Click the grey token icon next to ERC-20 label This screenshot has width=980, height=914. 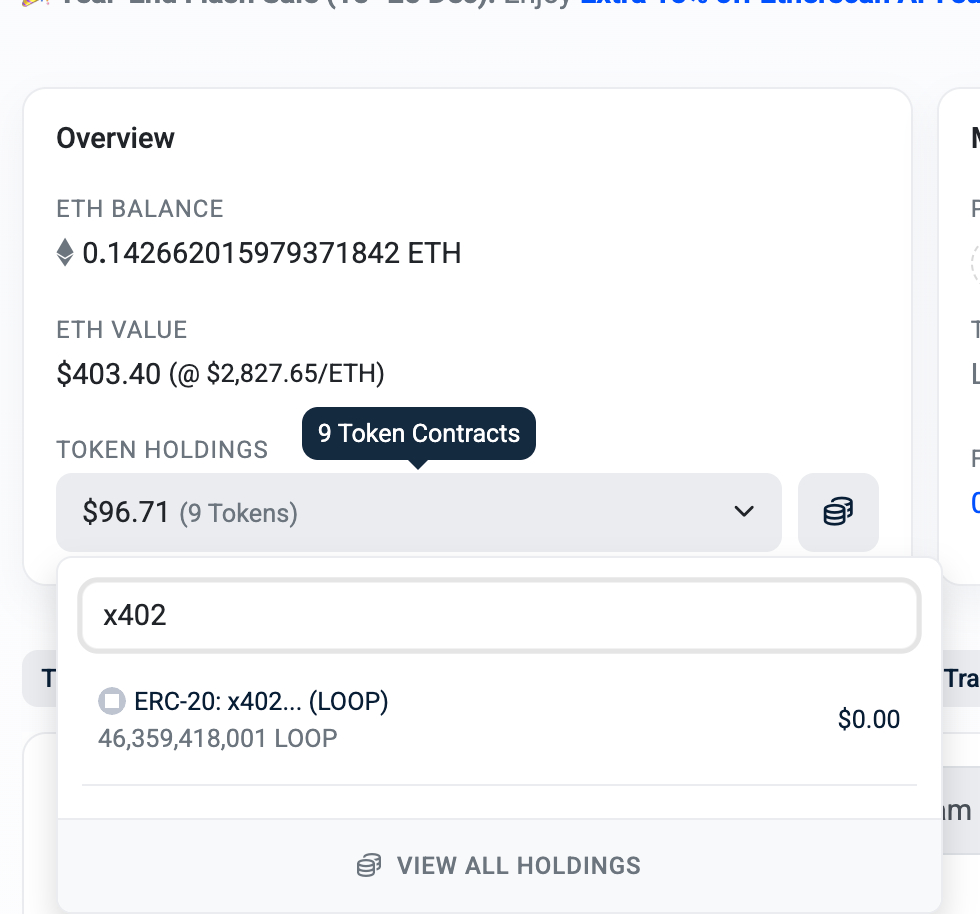click(x=111, y=701)
